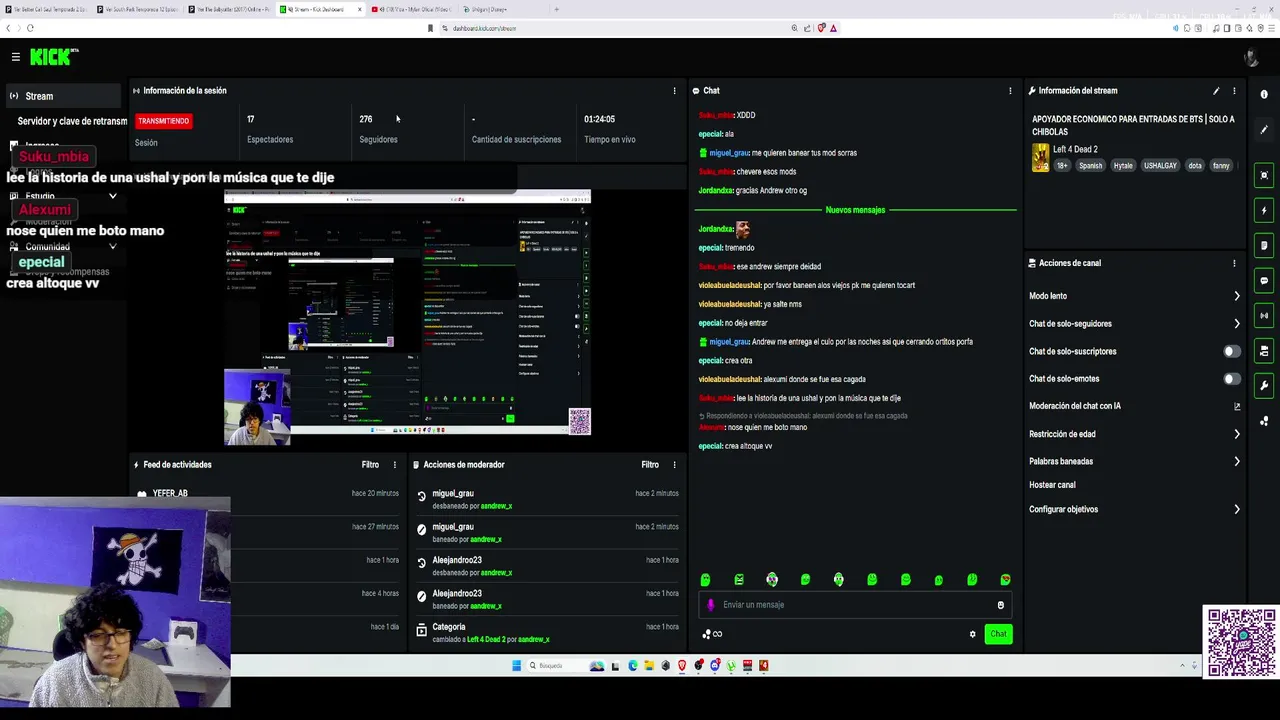Open the emoji picker in the message box
Screen dimensions: 1280x720
pyautogui.click(x=1000, y=605)
